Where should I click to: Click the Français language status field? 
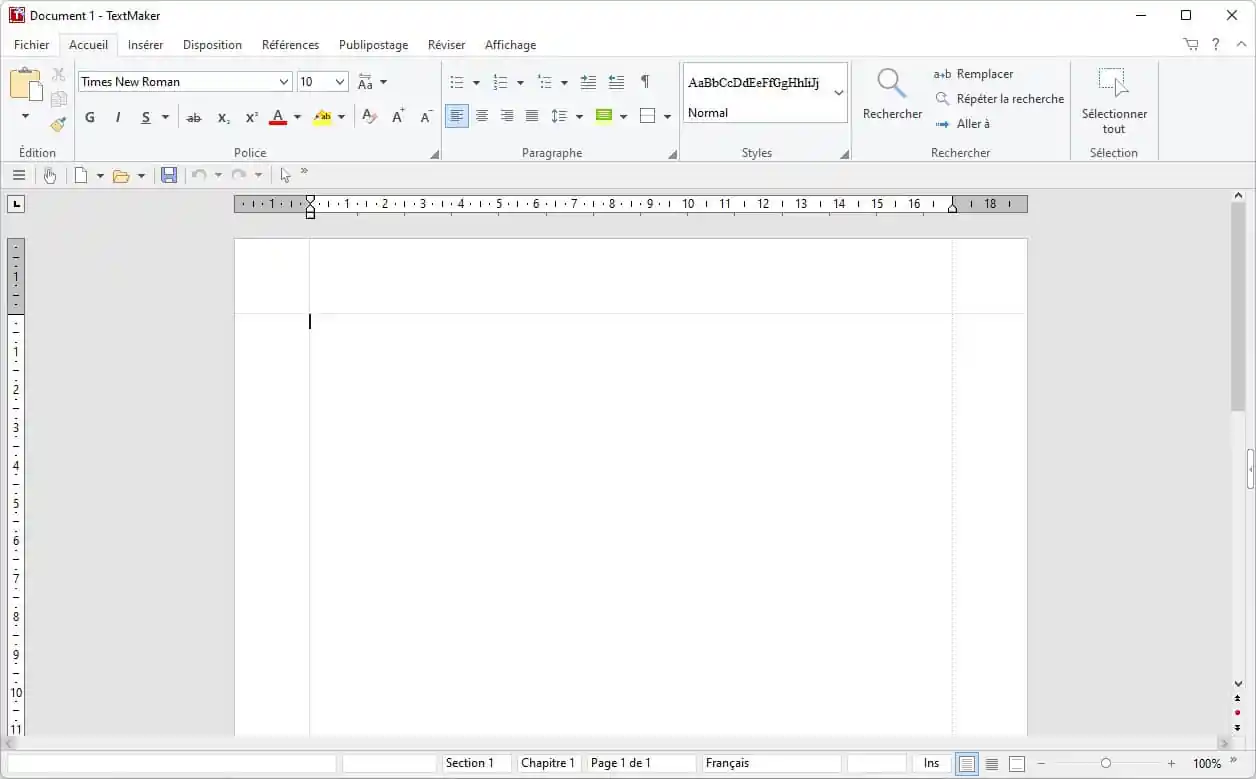[x=771, y=763]
